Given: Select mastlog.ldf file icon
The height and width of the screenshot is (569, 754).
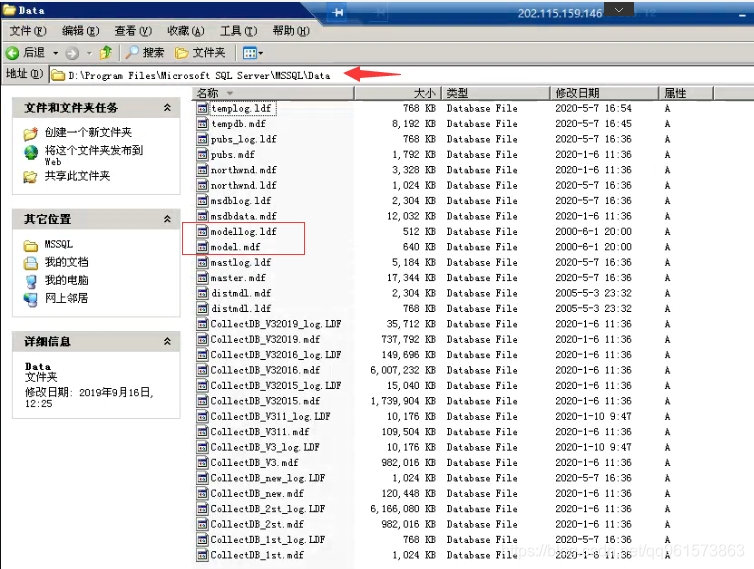Looking at the screenshot, I should 202,262.
